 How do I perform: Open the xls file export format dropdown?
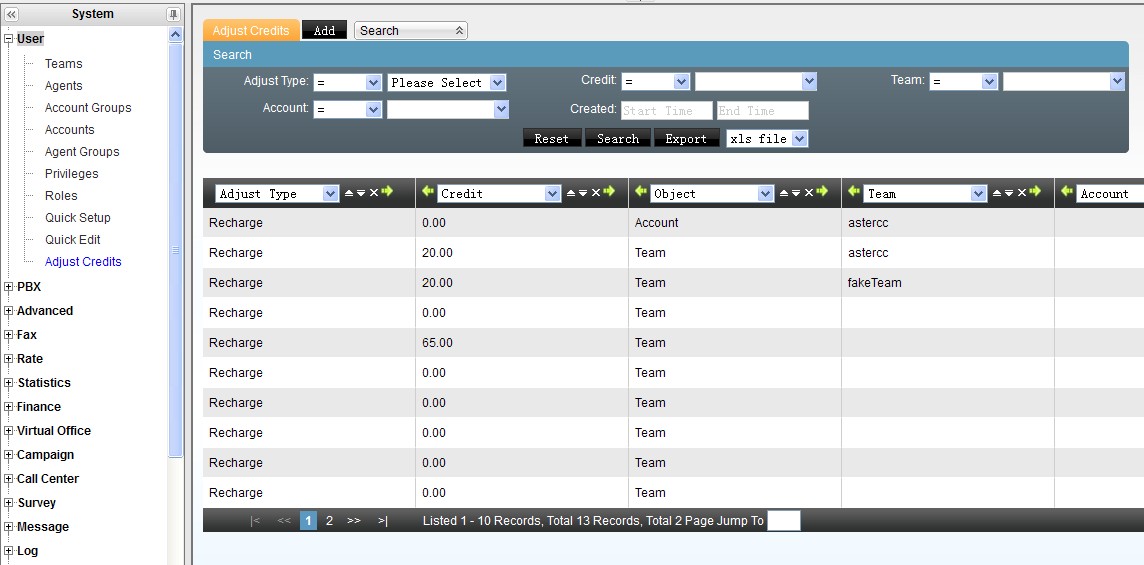click(767, 139)
